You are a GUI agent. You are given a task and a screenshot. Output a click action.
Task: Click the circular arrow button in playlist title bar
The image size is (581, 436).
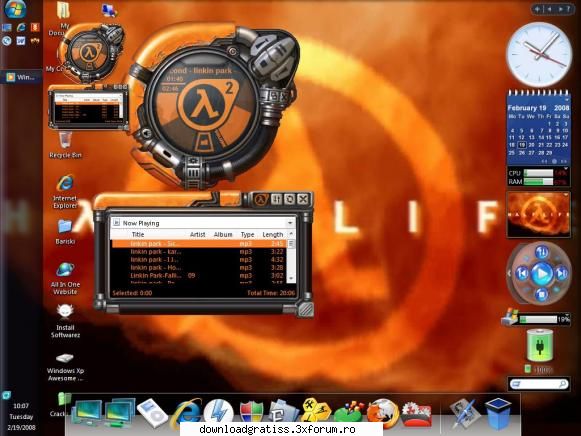click(290, 200)
